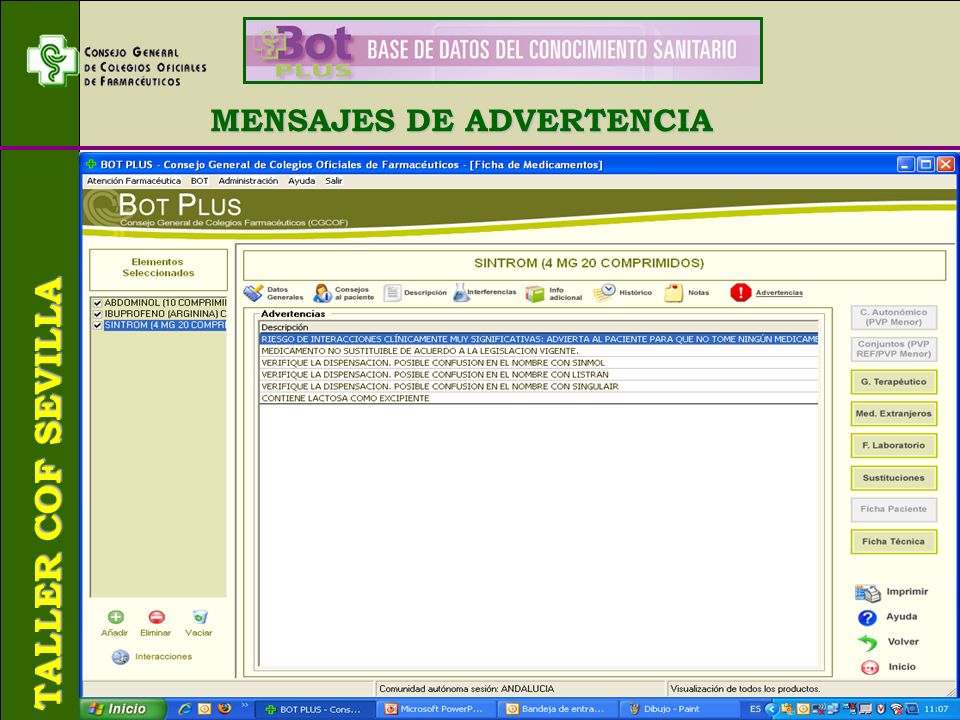960x720 pixels.
Task: Click the Visualización de todos los productos status
Action: point(744,689)
